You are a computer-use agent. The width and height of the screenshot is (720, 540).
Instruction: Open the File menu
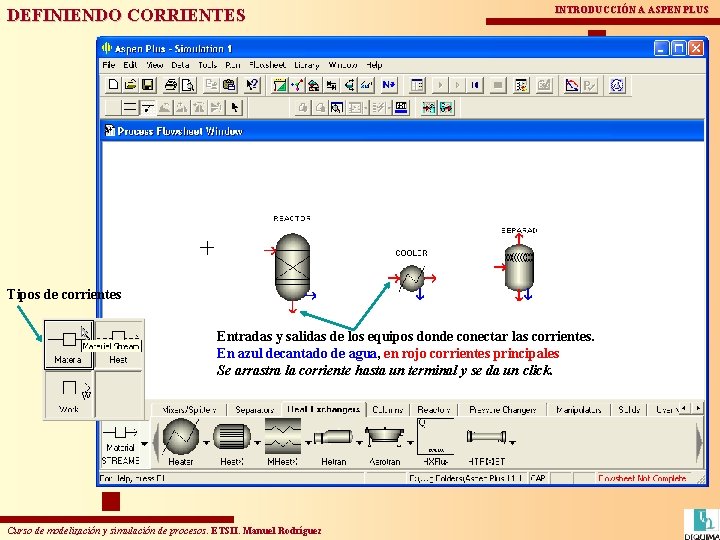(109, 65)
